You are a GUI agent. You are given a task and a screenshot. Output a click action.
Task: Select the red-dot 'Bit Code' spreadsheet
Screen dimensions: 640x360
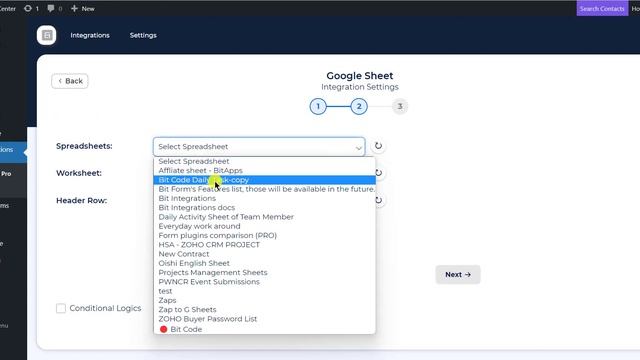(x=264, y=329)
